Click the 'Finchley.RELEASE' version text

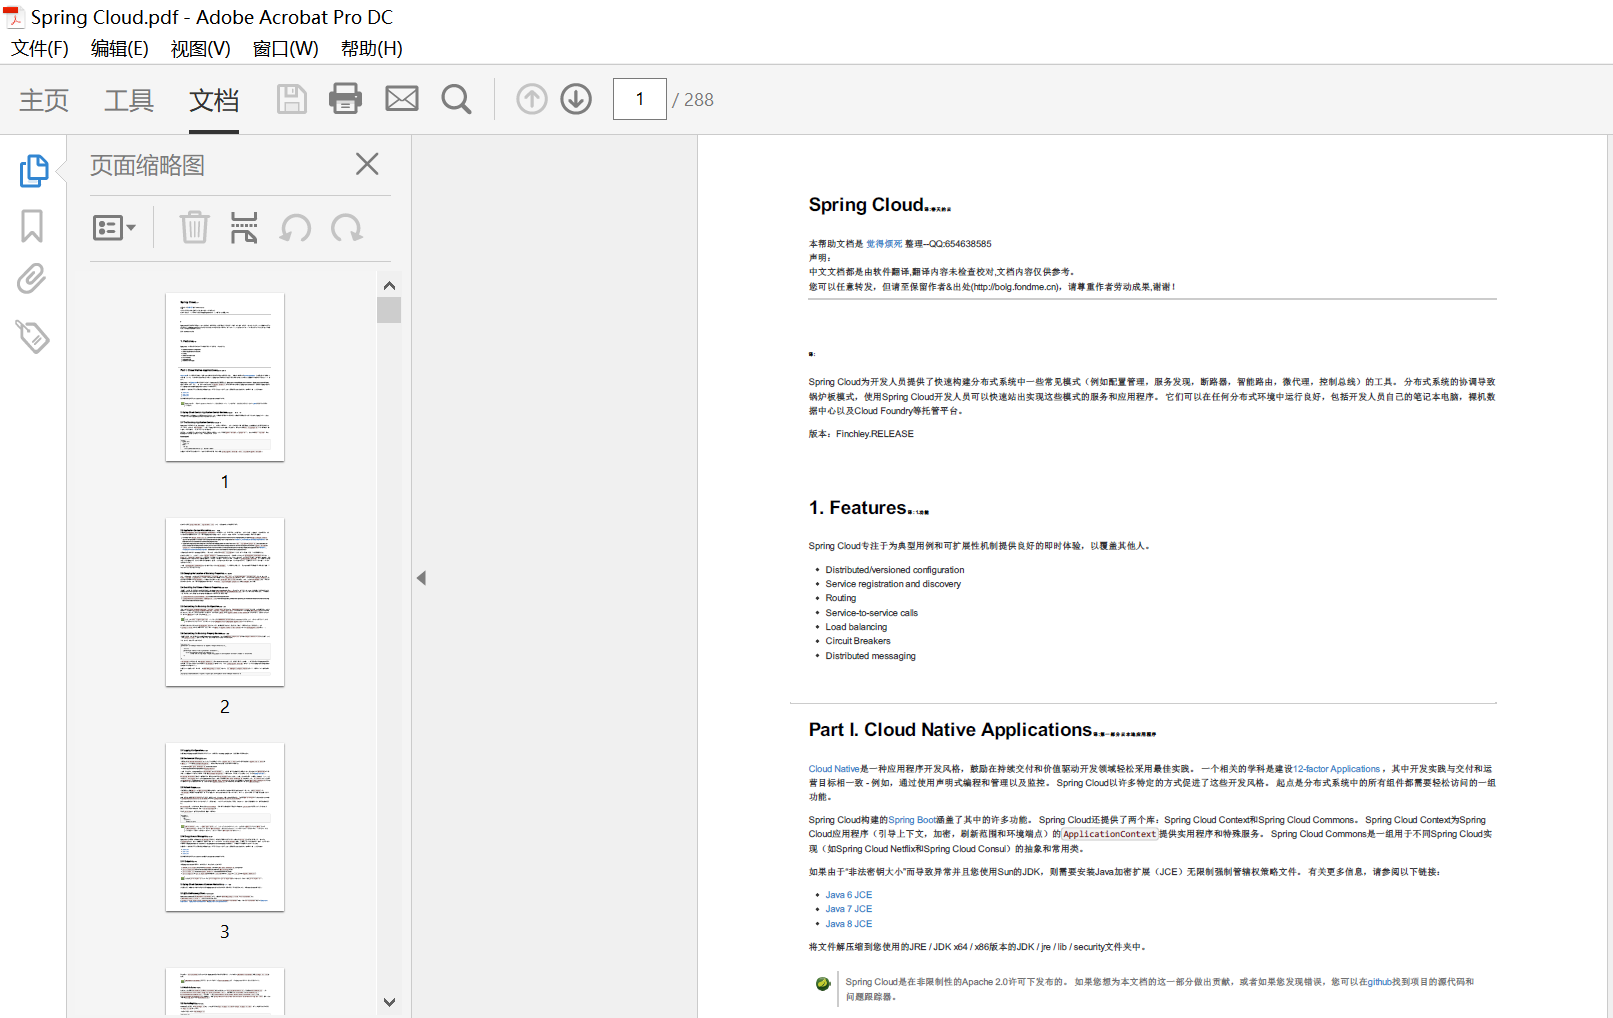point(875,434)
